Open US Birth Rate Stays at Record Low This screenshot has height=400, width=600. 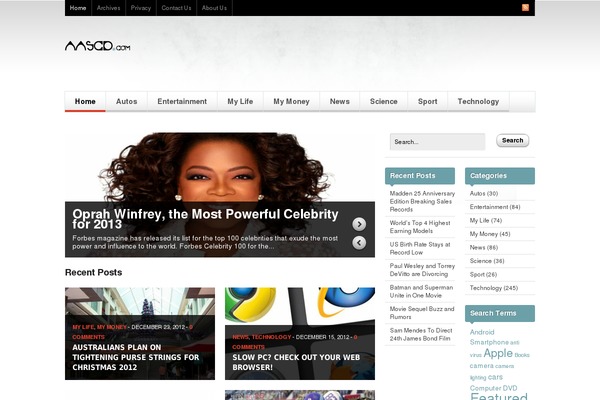(420, 248)
